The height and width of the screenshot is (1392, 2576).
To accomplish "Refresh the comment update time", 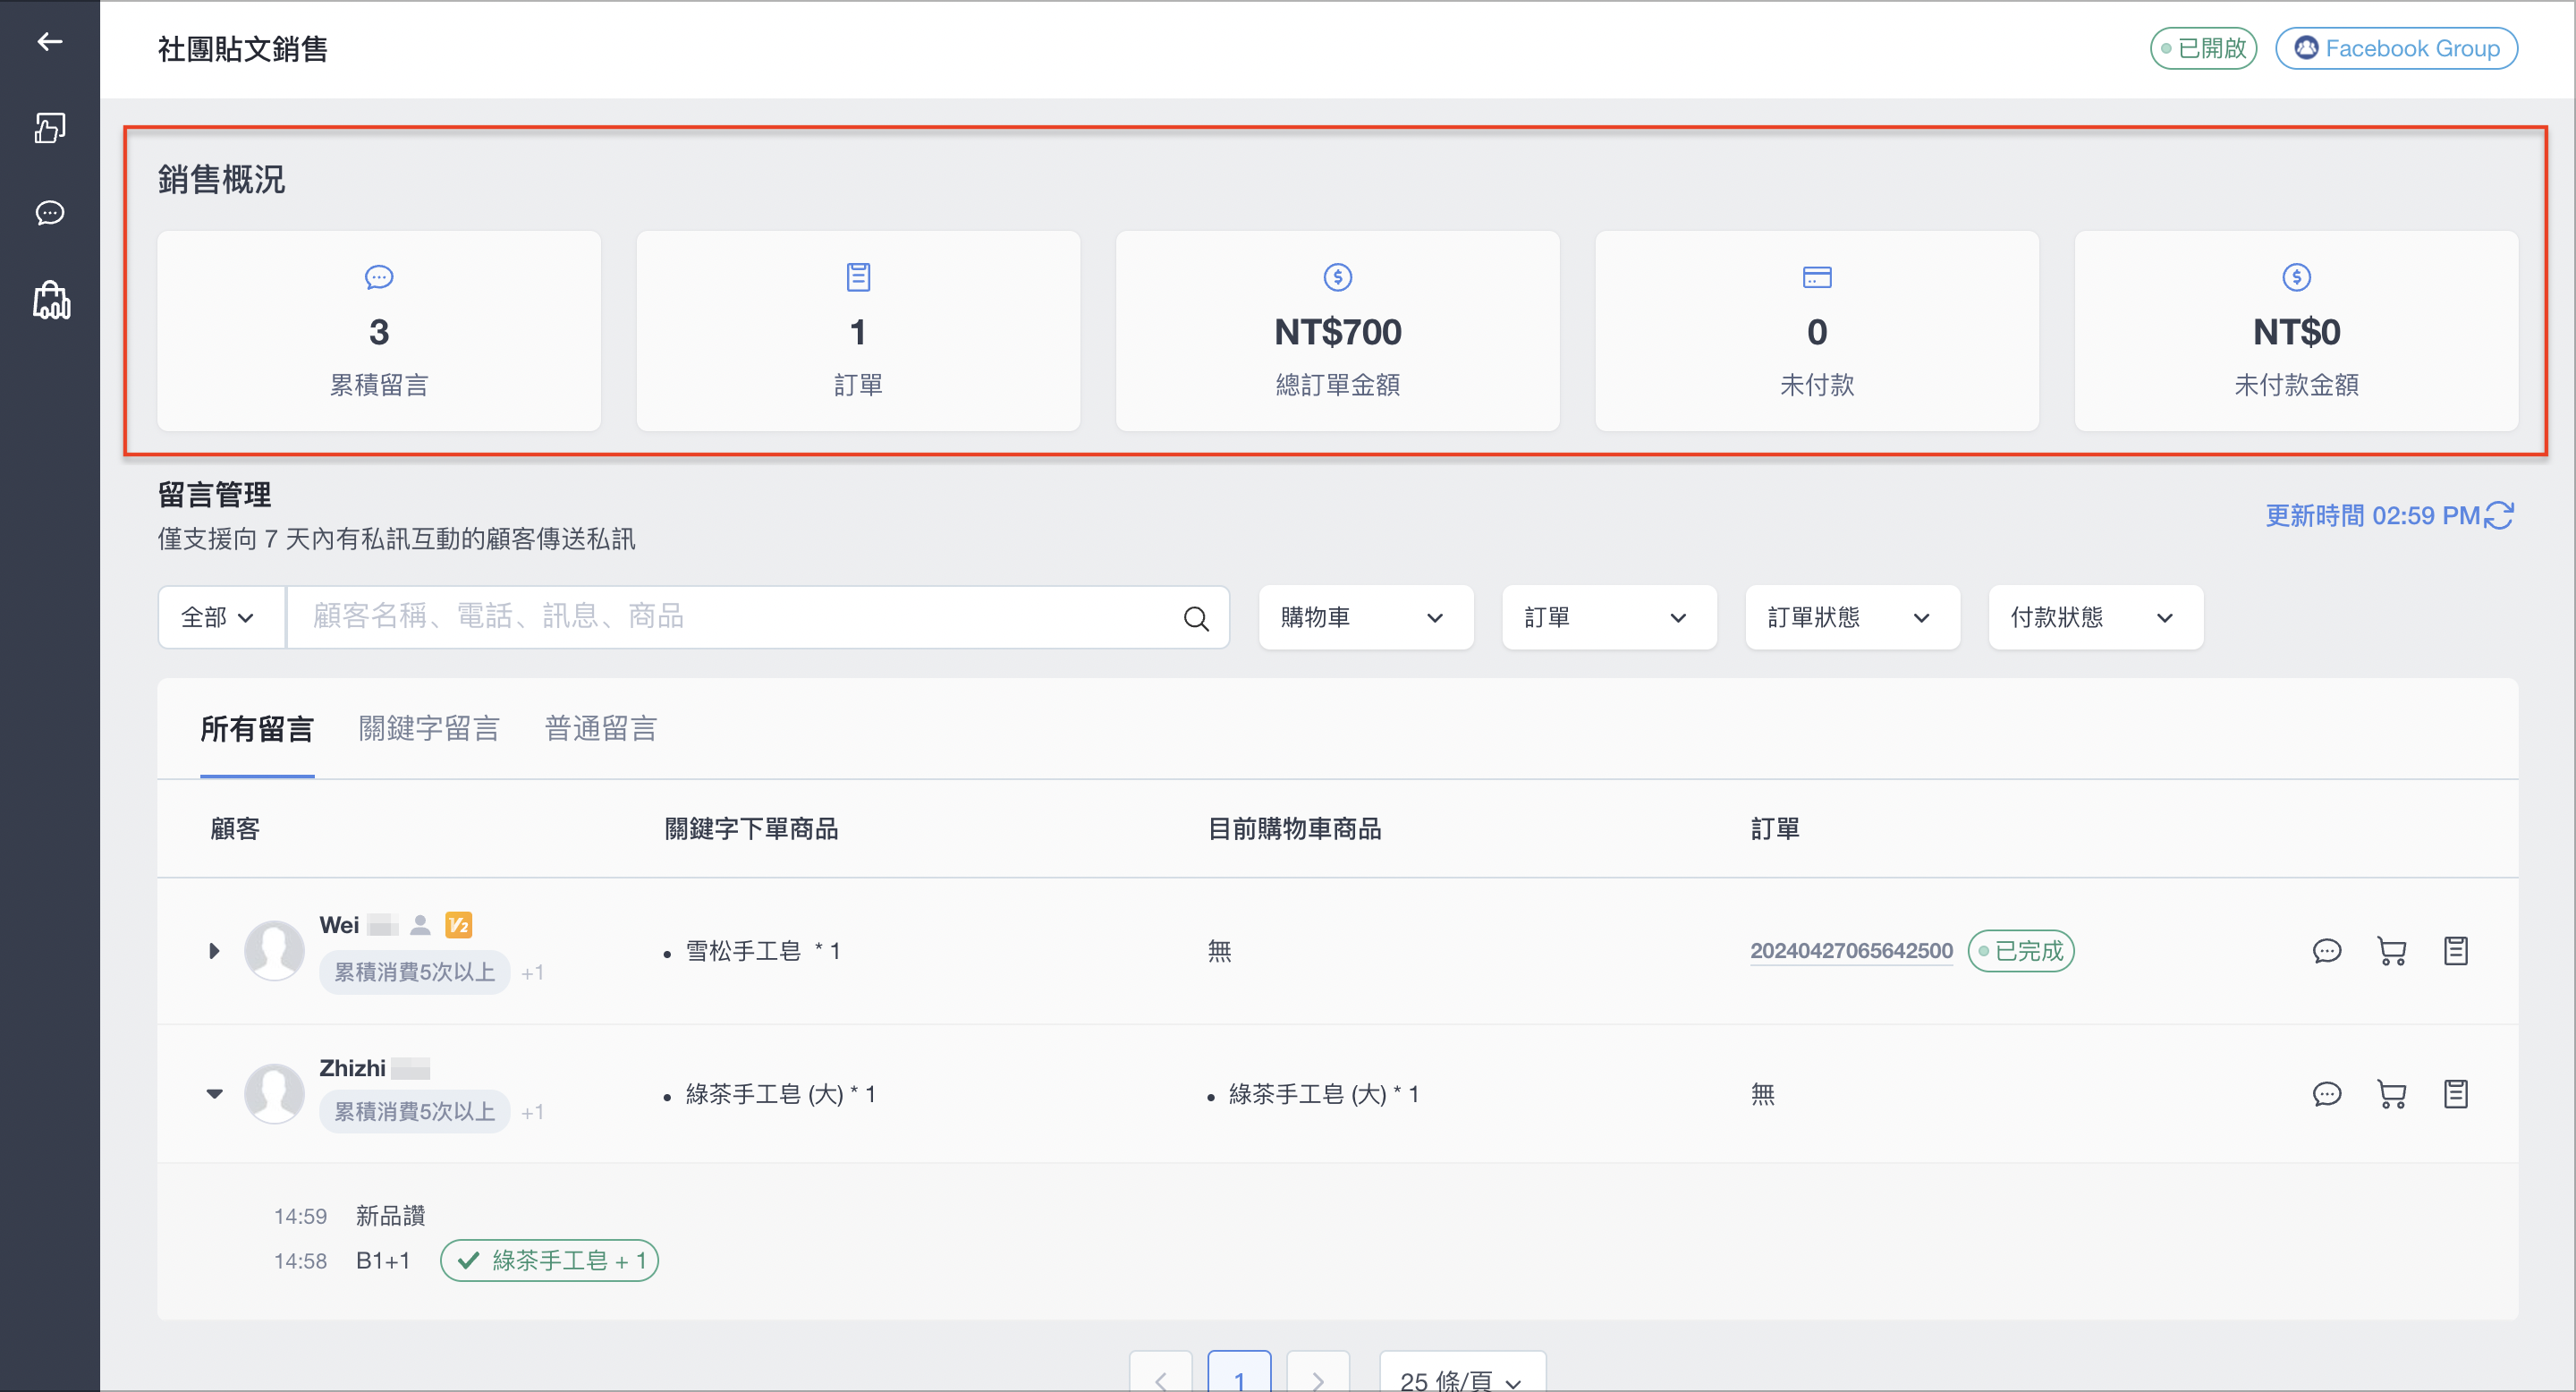I will click(2498, 515).
